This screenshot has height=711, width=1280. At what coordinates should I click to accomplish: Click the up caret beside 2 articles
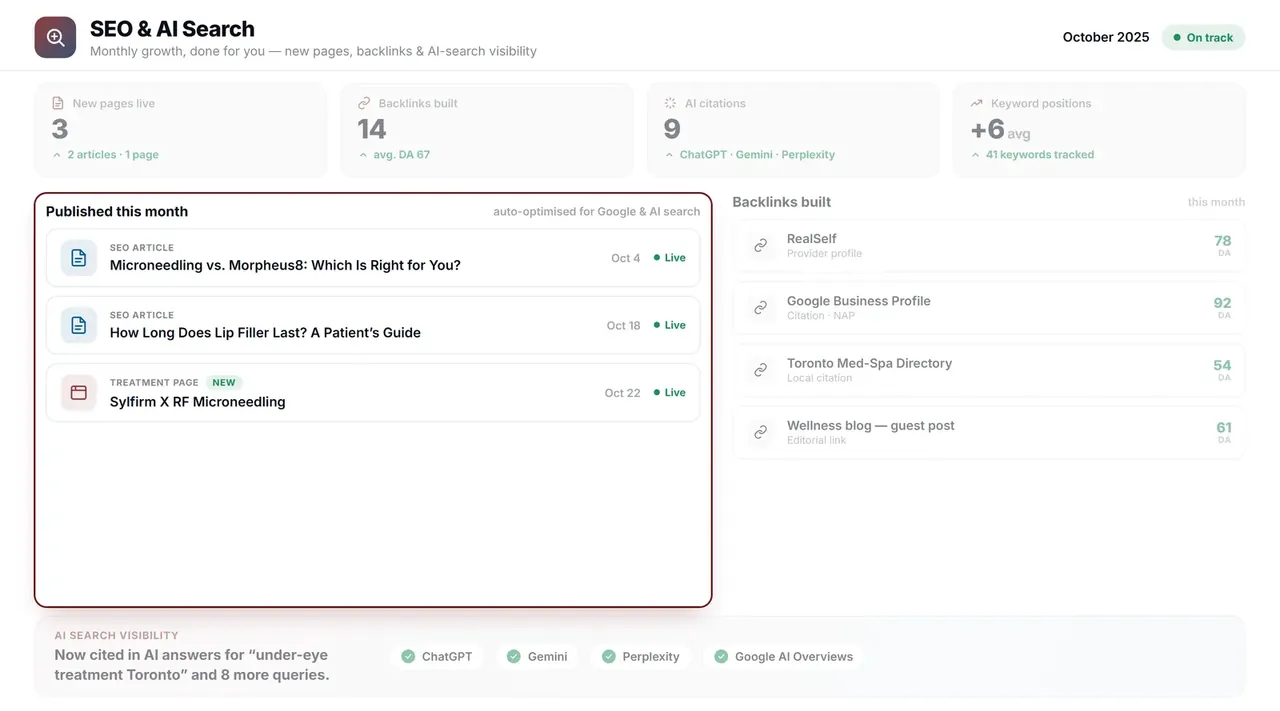pos(57,155)
